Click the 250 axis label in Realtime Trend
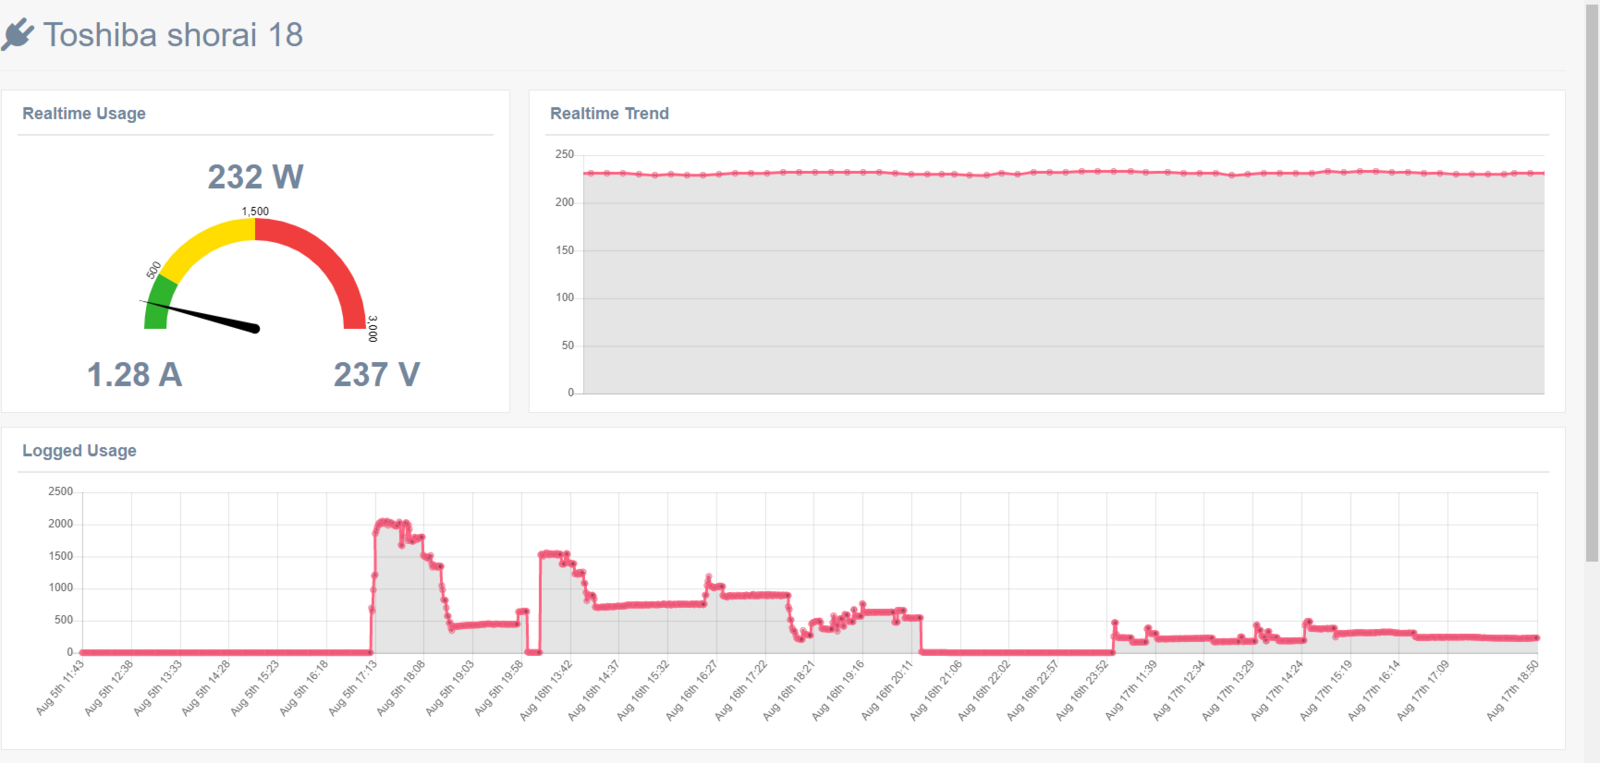Screen dimensions: 1600x763 pyautogui.click(x=565, y=154)
